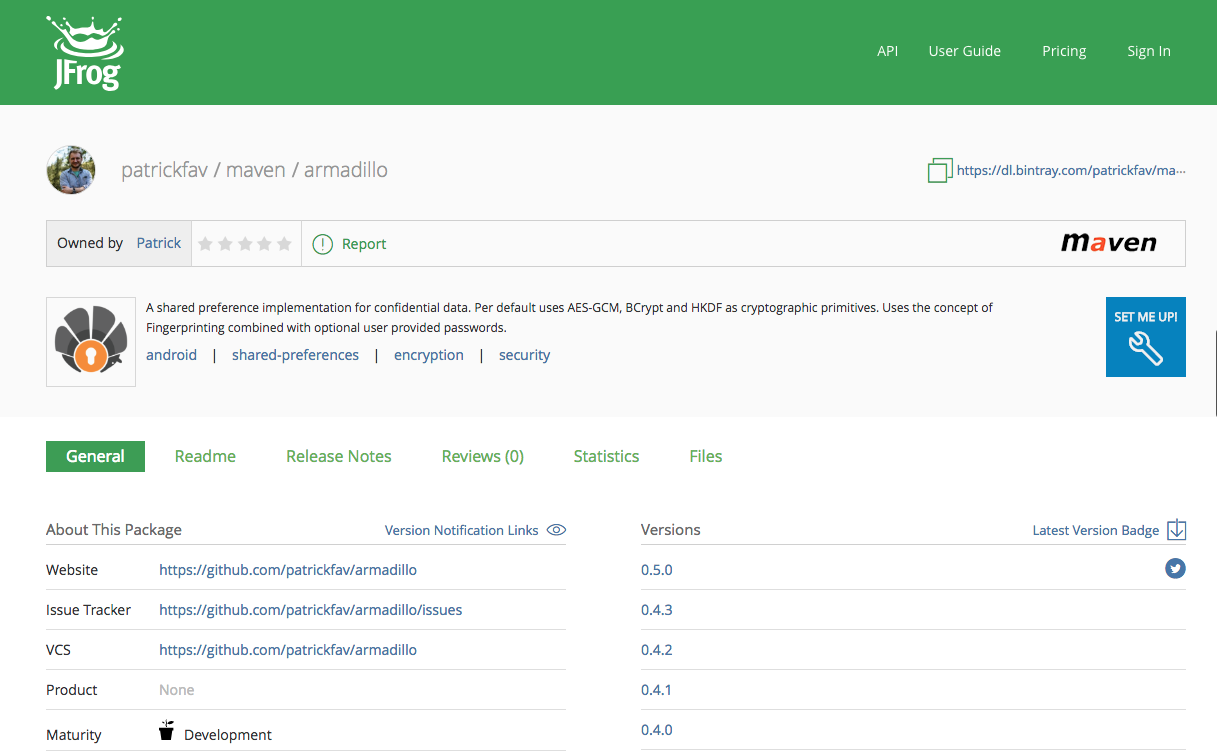Open owner Patrick's profile link

[x=159, y=243]
